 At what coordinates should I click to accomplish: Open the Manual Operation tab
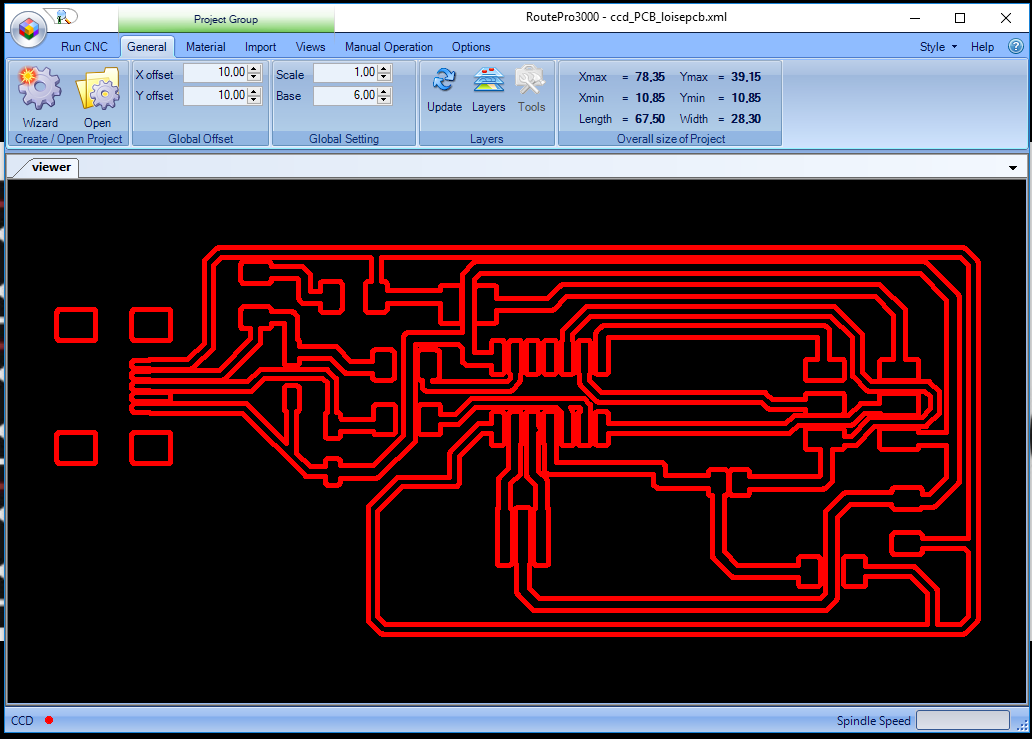point(389,47)
